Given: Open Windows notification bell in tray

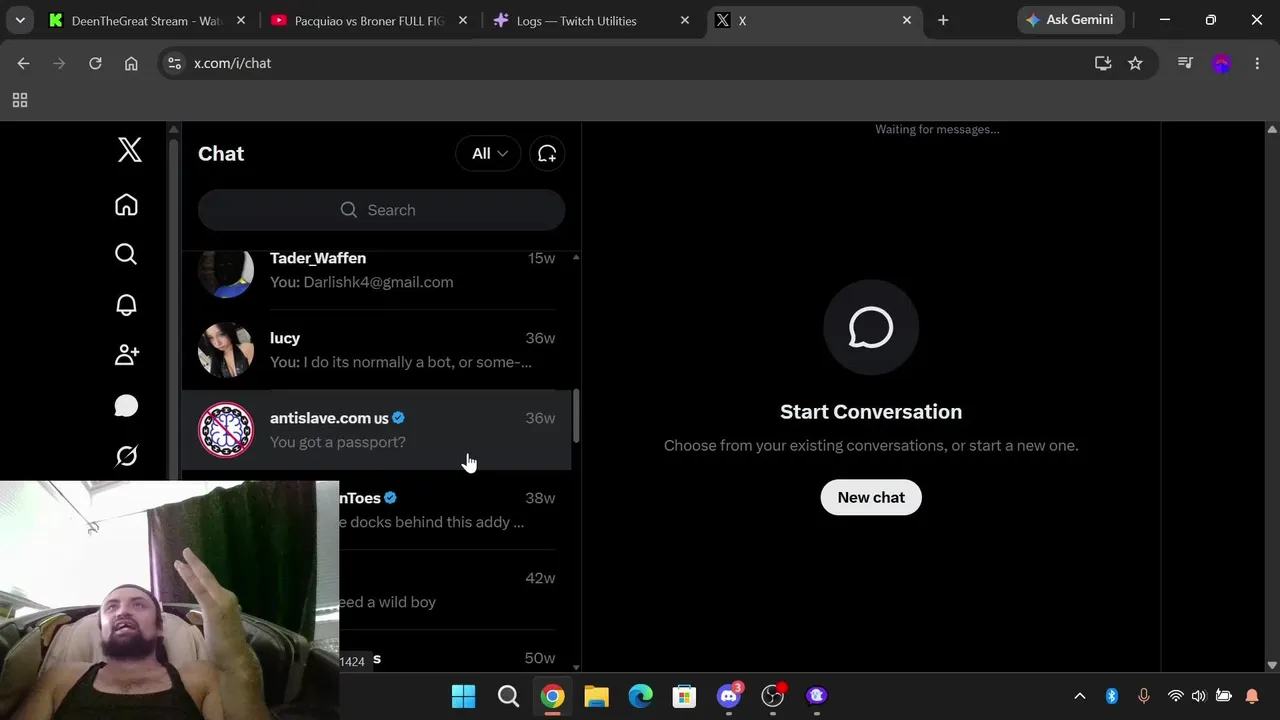Looking at the screenshot, I should click(1253, 696).
